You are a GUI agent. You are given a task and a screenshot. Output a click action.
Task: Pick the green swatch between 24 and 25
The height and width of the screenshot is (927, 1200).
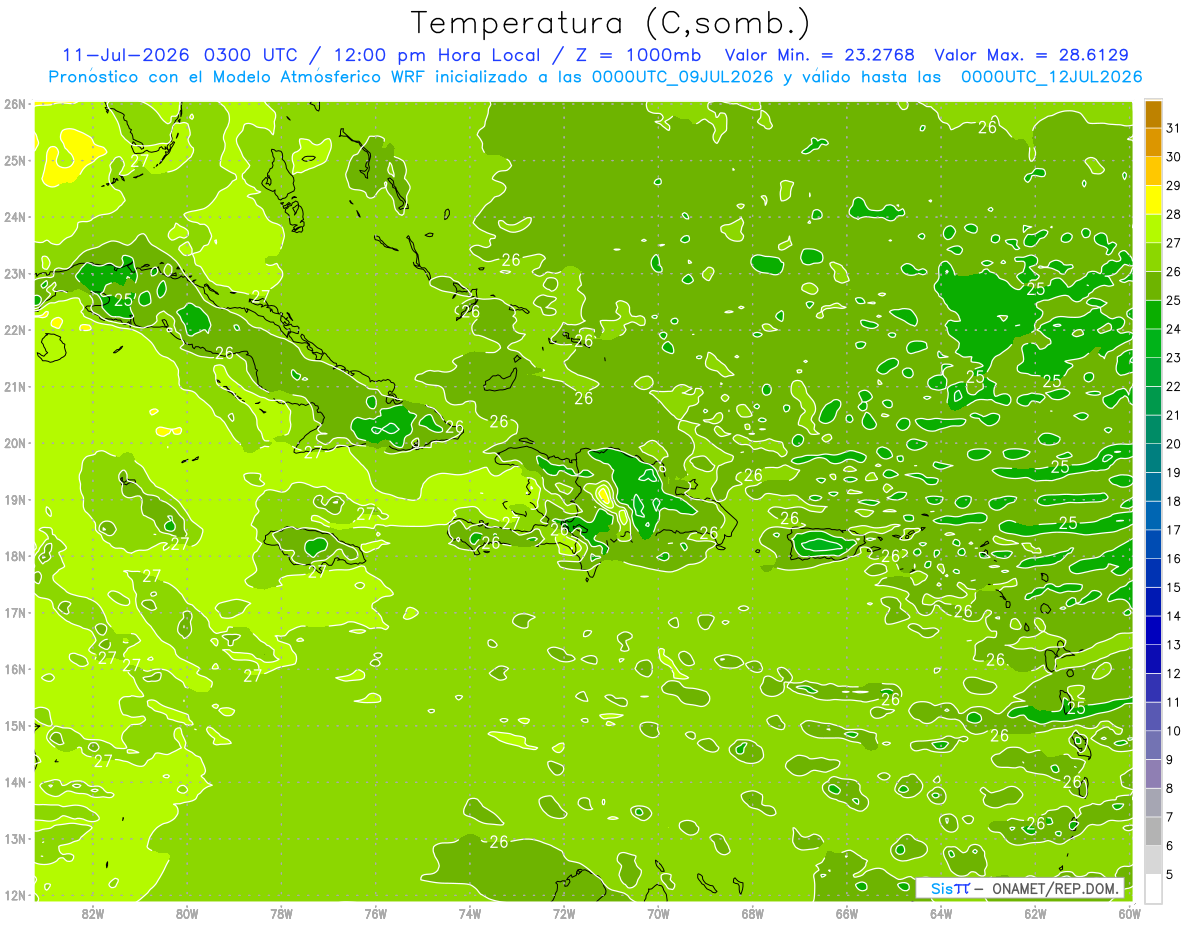point(1153,315)
